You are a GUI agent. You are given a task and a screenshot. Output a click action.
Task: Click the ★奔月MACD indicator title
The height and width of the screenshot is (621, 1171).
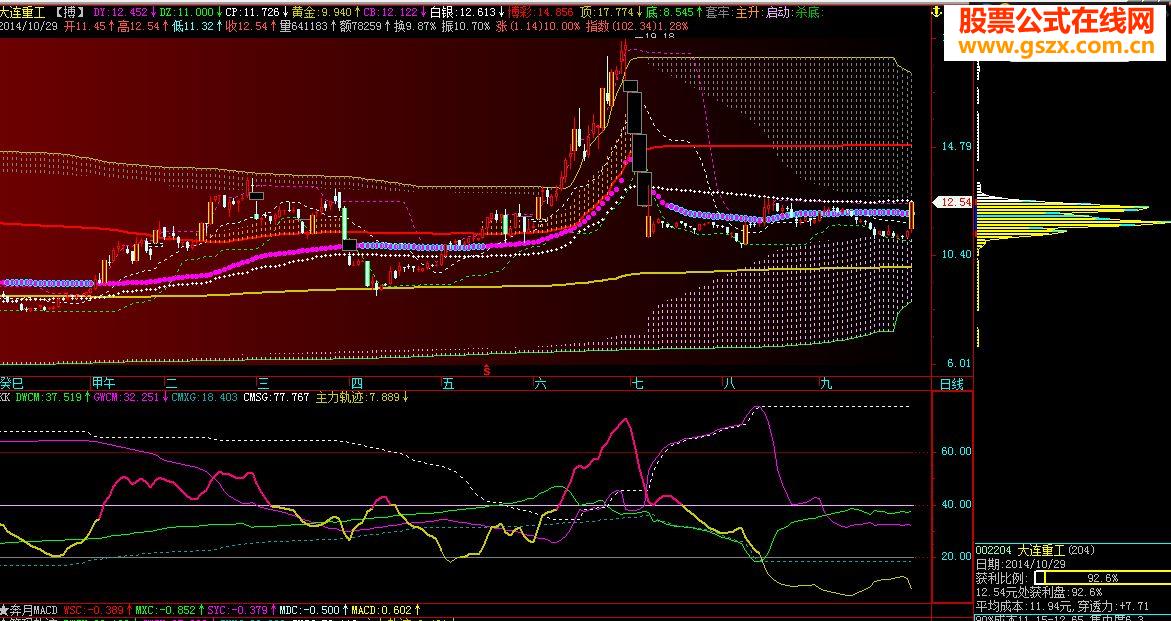(x=29, y=610)
